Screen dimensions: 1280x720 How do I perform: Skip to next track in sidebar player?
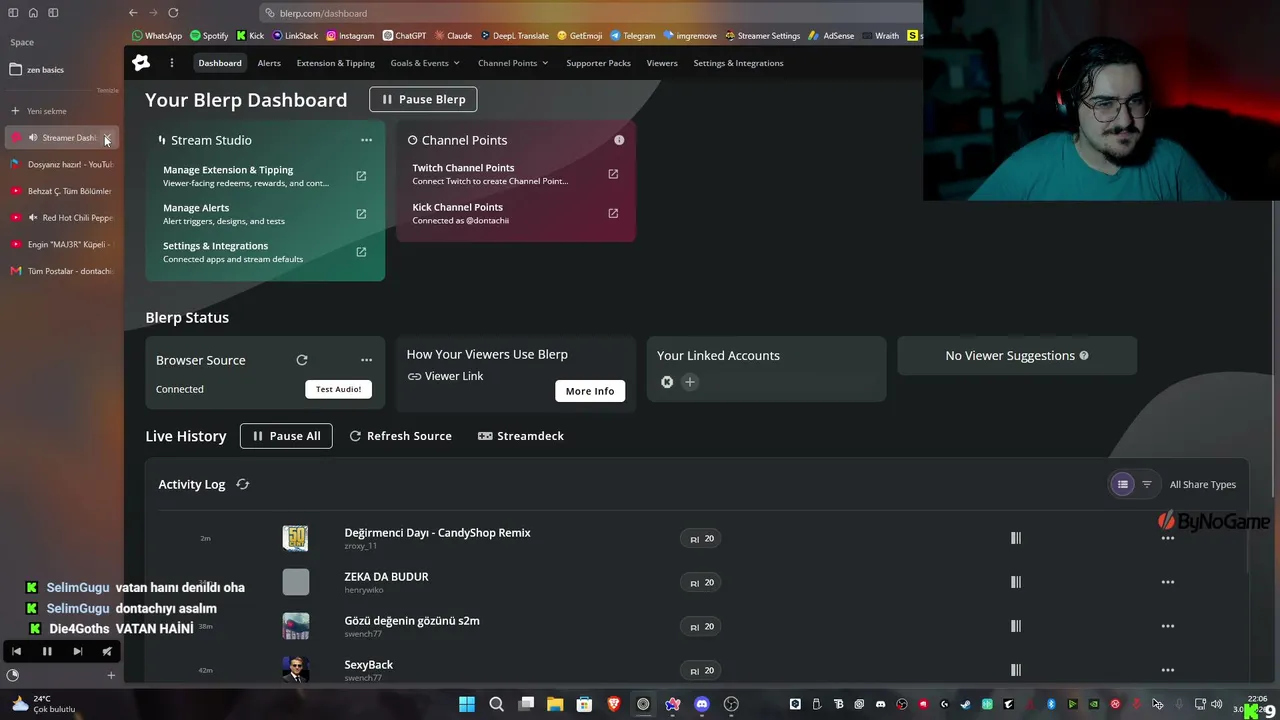78,651
